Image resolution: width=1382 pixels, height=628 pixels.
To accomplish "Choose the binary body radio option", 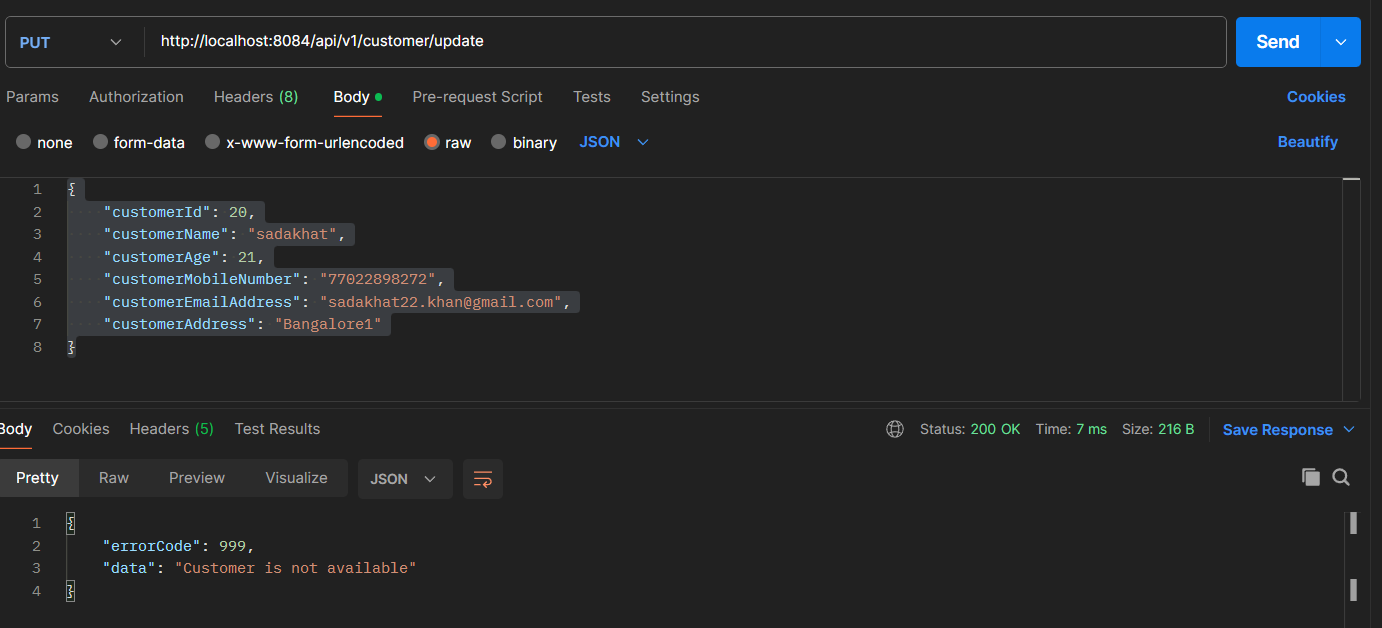I will click(498, 142).
